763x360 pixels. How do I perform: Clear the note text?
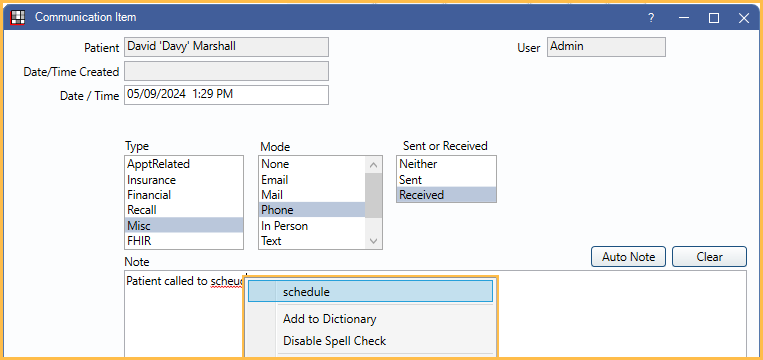(x=709, y=256)
